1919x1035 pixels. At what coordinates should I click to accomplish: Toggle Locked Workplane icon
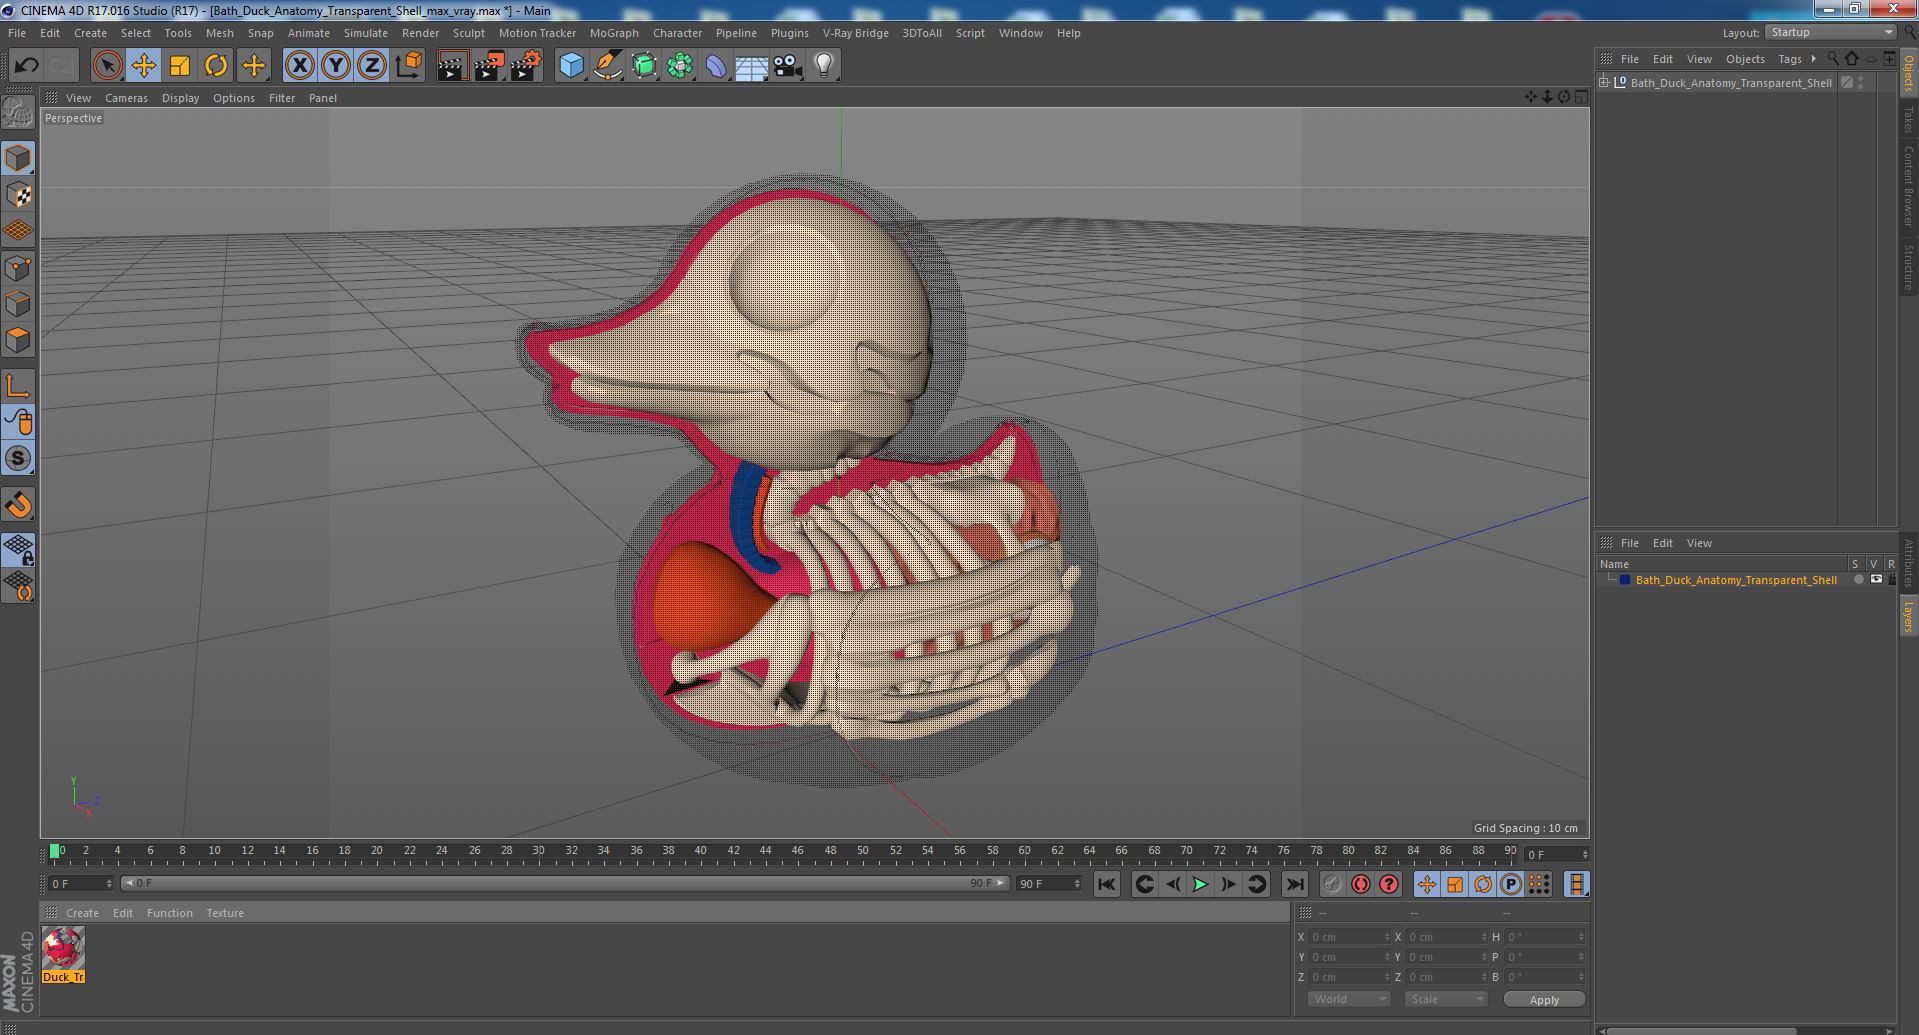tap(18, 549)
